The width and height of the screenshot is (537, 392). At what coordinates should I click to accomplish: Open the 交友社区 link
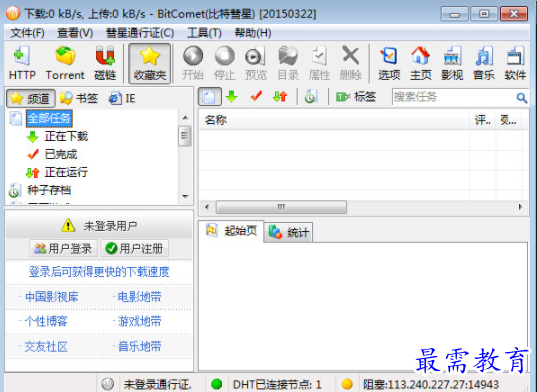(x=46, y=346)
